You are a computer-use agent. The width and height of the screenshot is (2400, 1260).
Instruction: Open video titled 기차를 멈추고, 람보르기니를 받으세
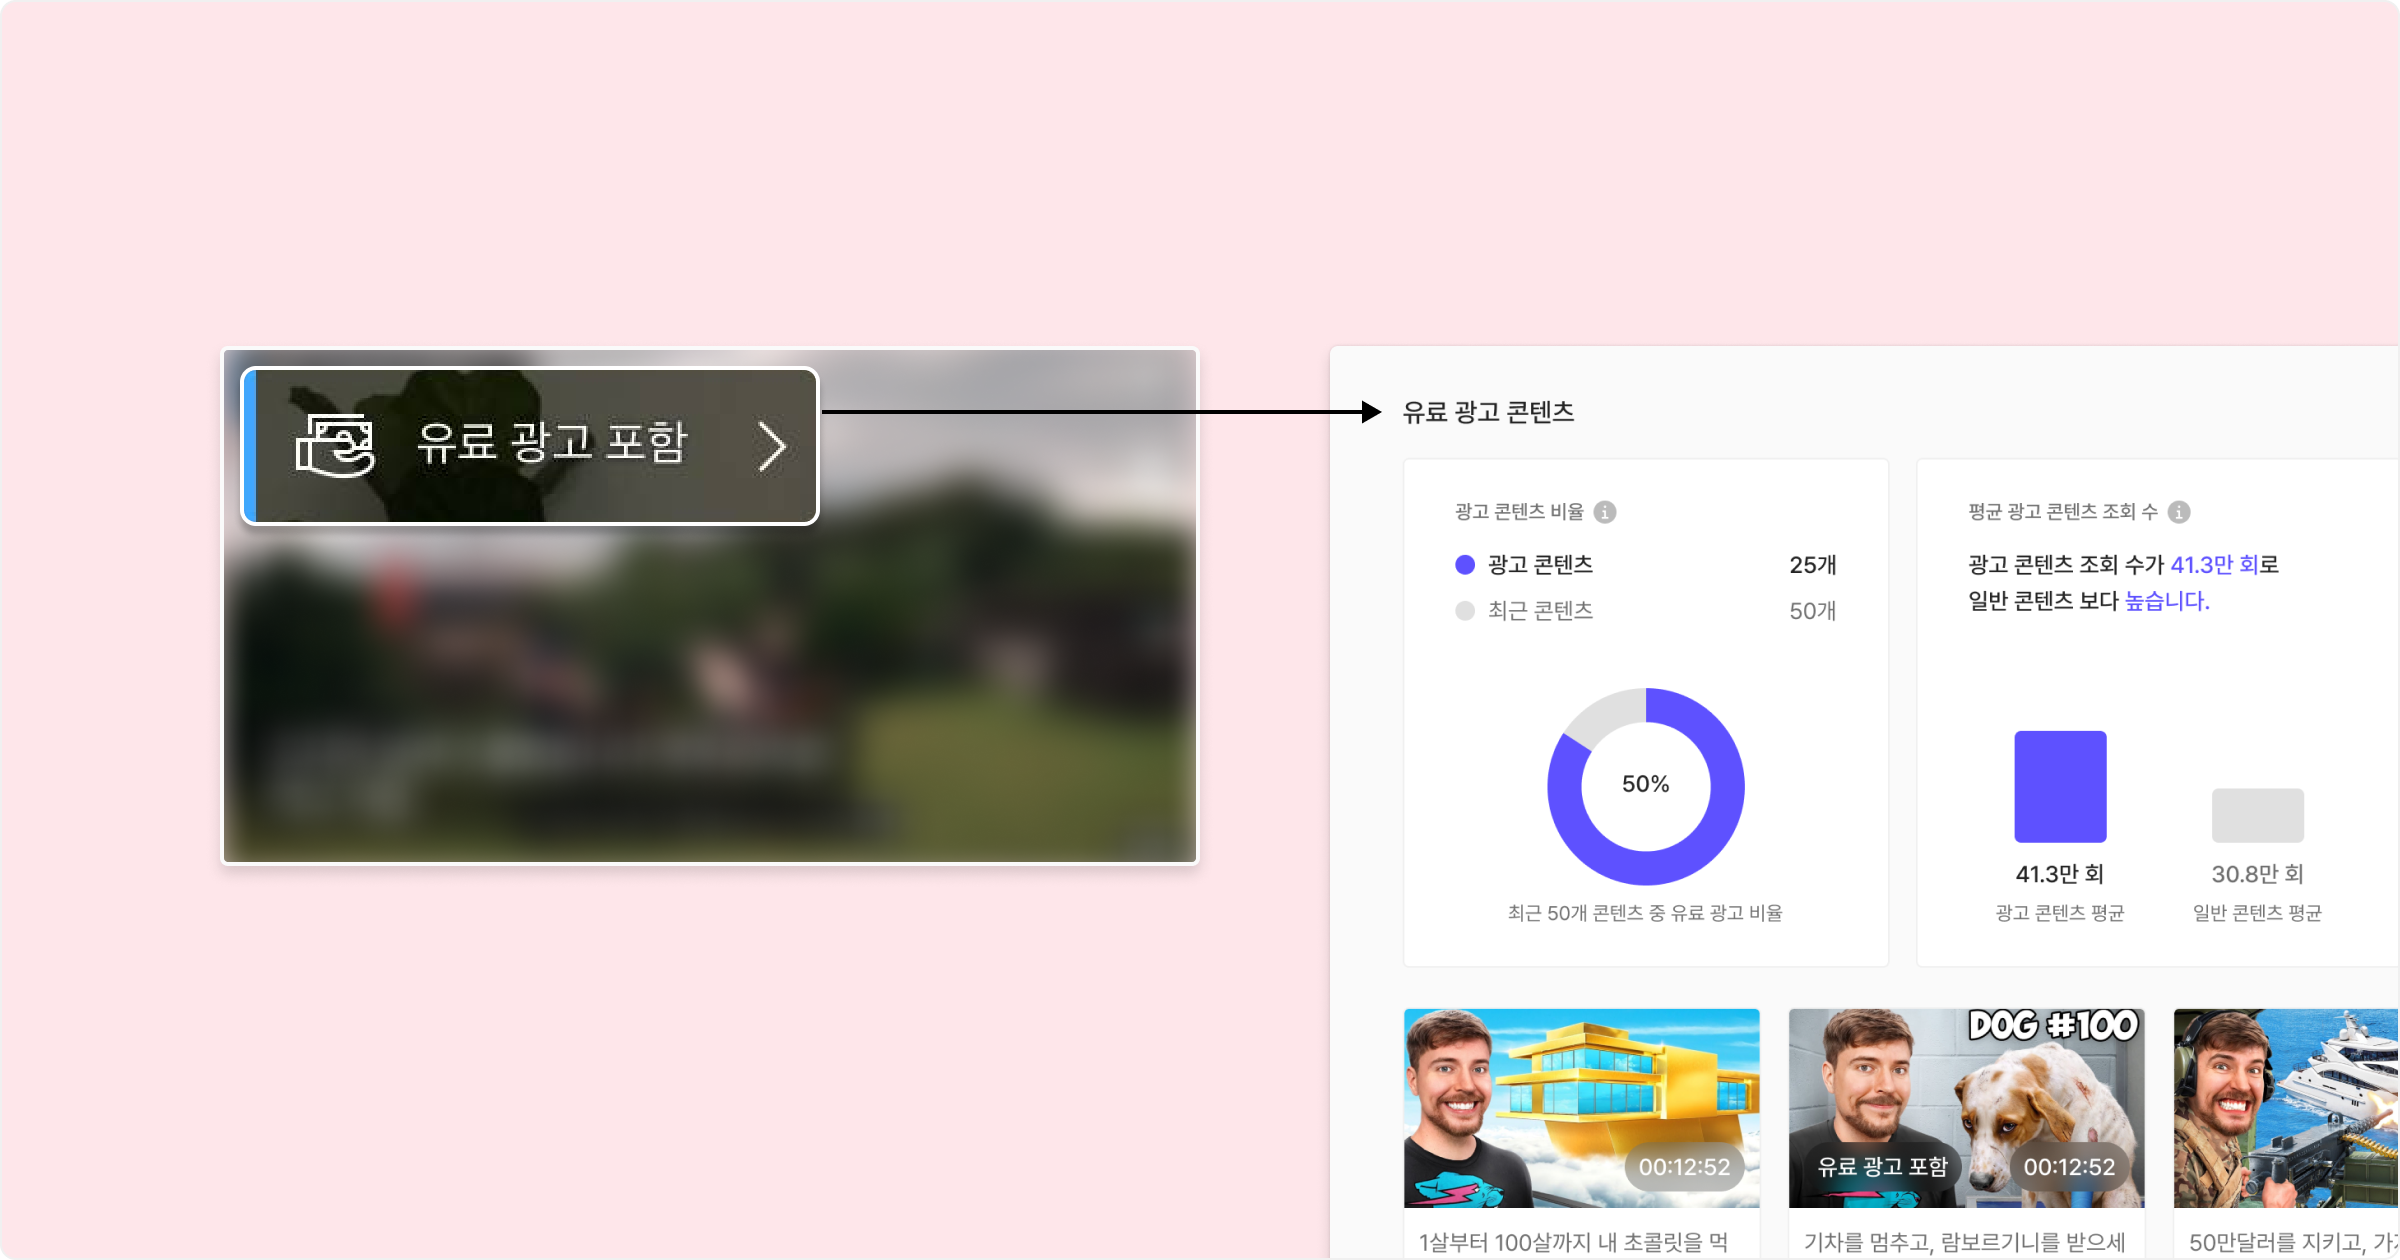click(1964, 1242)
